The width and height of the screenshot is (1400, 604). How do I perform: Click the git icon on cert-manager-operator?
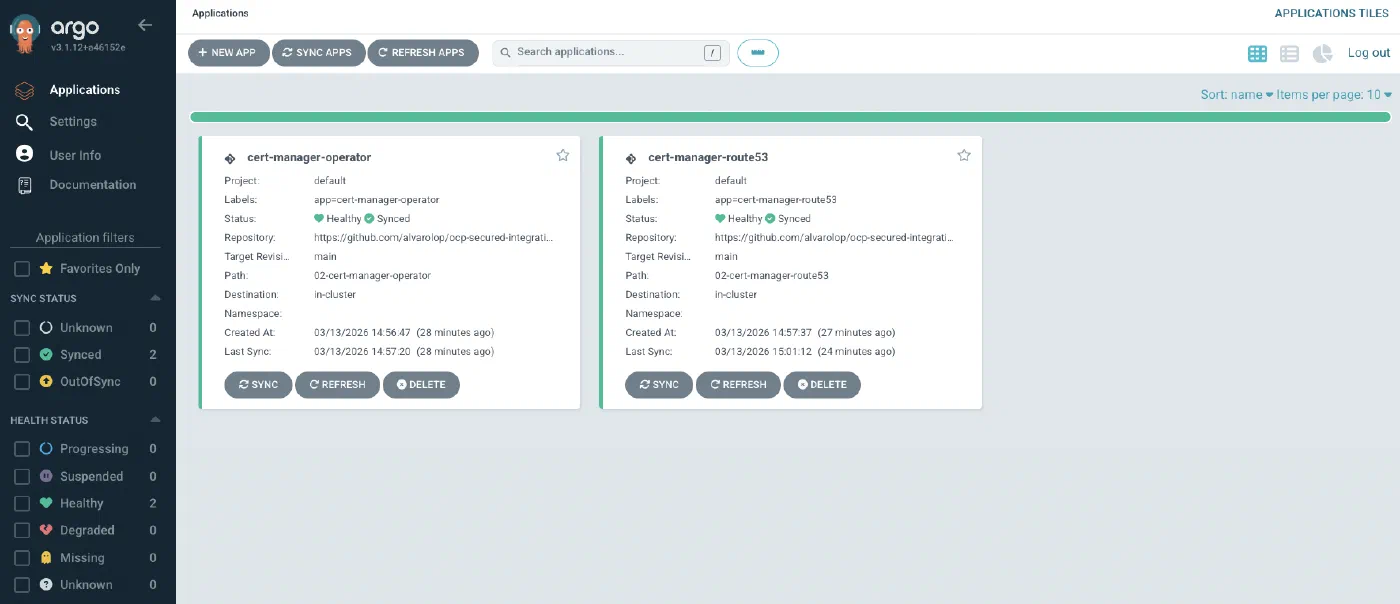(x=230, y=158)
